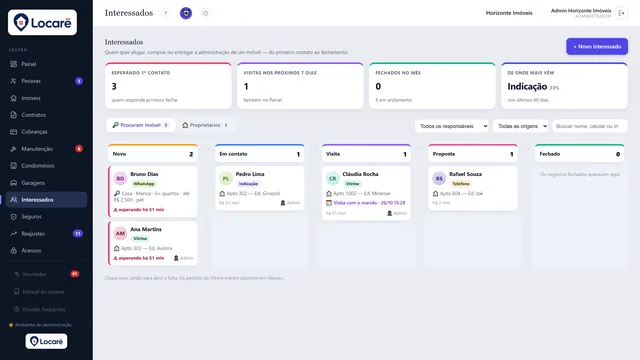Click the purple shield icon in header
The image size is (640, 360).
pos(186,13)
